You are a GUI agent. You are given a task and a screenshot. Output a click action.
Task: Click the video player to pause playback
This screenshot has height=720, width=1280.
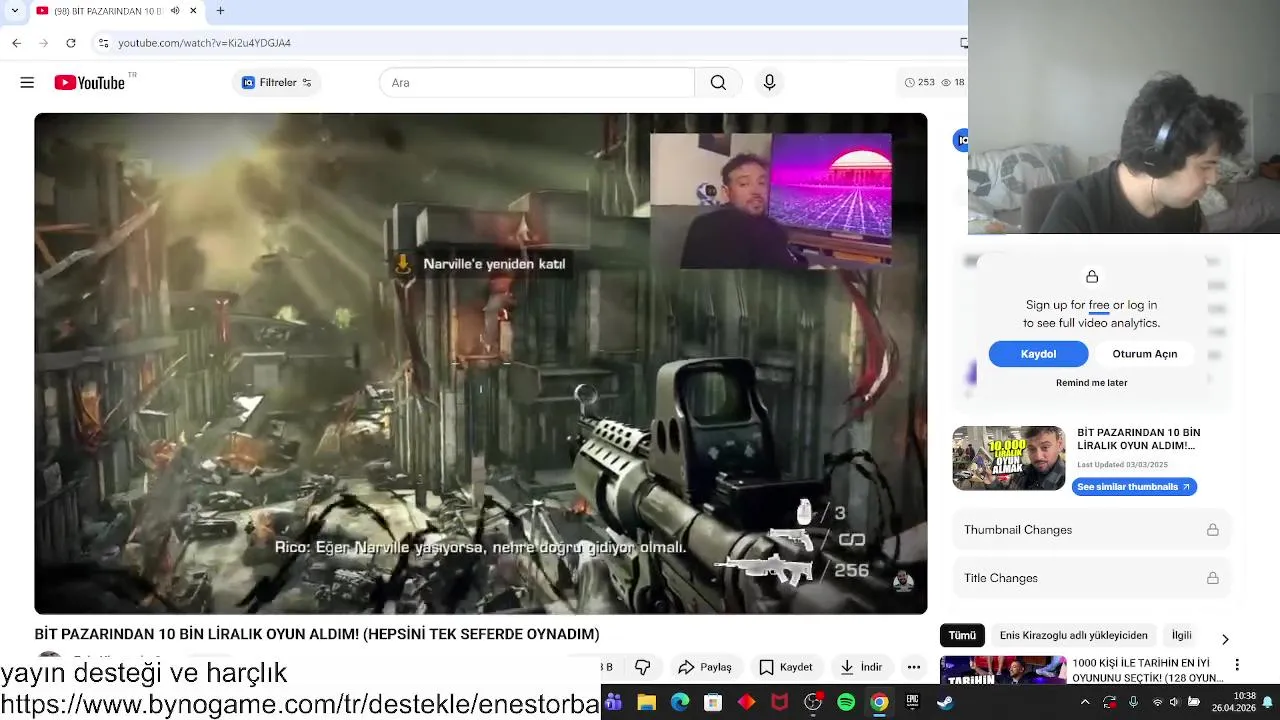(x=480, y=363)
